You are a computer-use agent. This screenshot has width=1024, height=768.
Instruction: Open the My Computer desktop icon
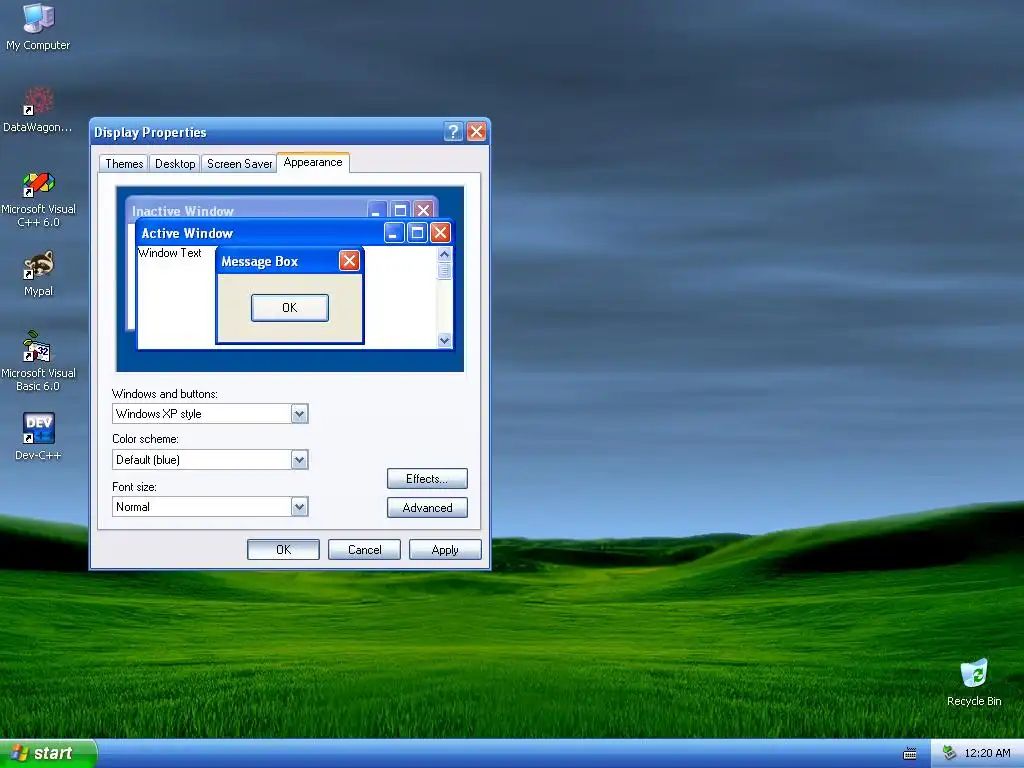38,26
